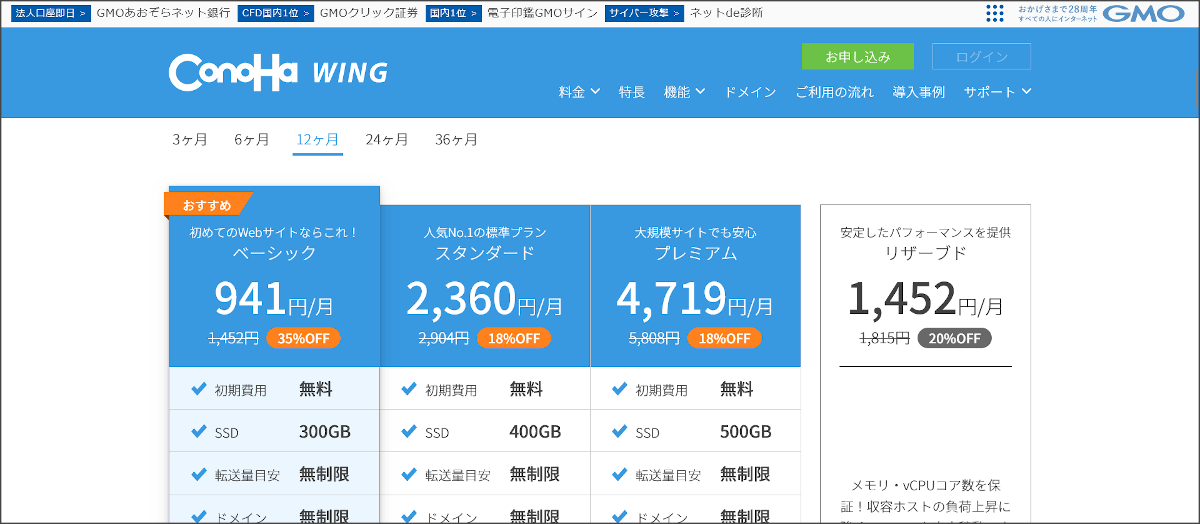1200x524 pixels.
Task: Click the struck-through 5,808円 price
Action: click(x=655, y=338)
